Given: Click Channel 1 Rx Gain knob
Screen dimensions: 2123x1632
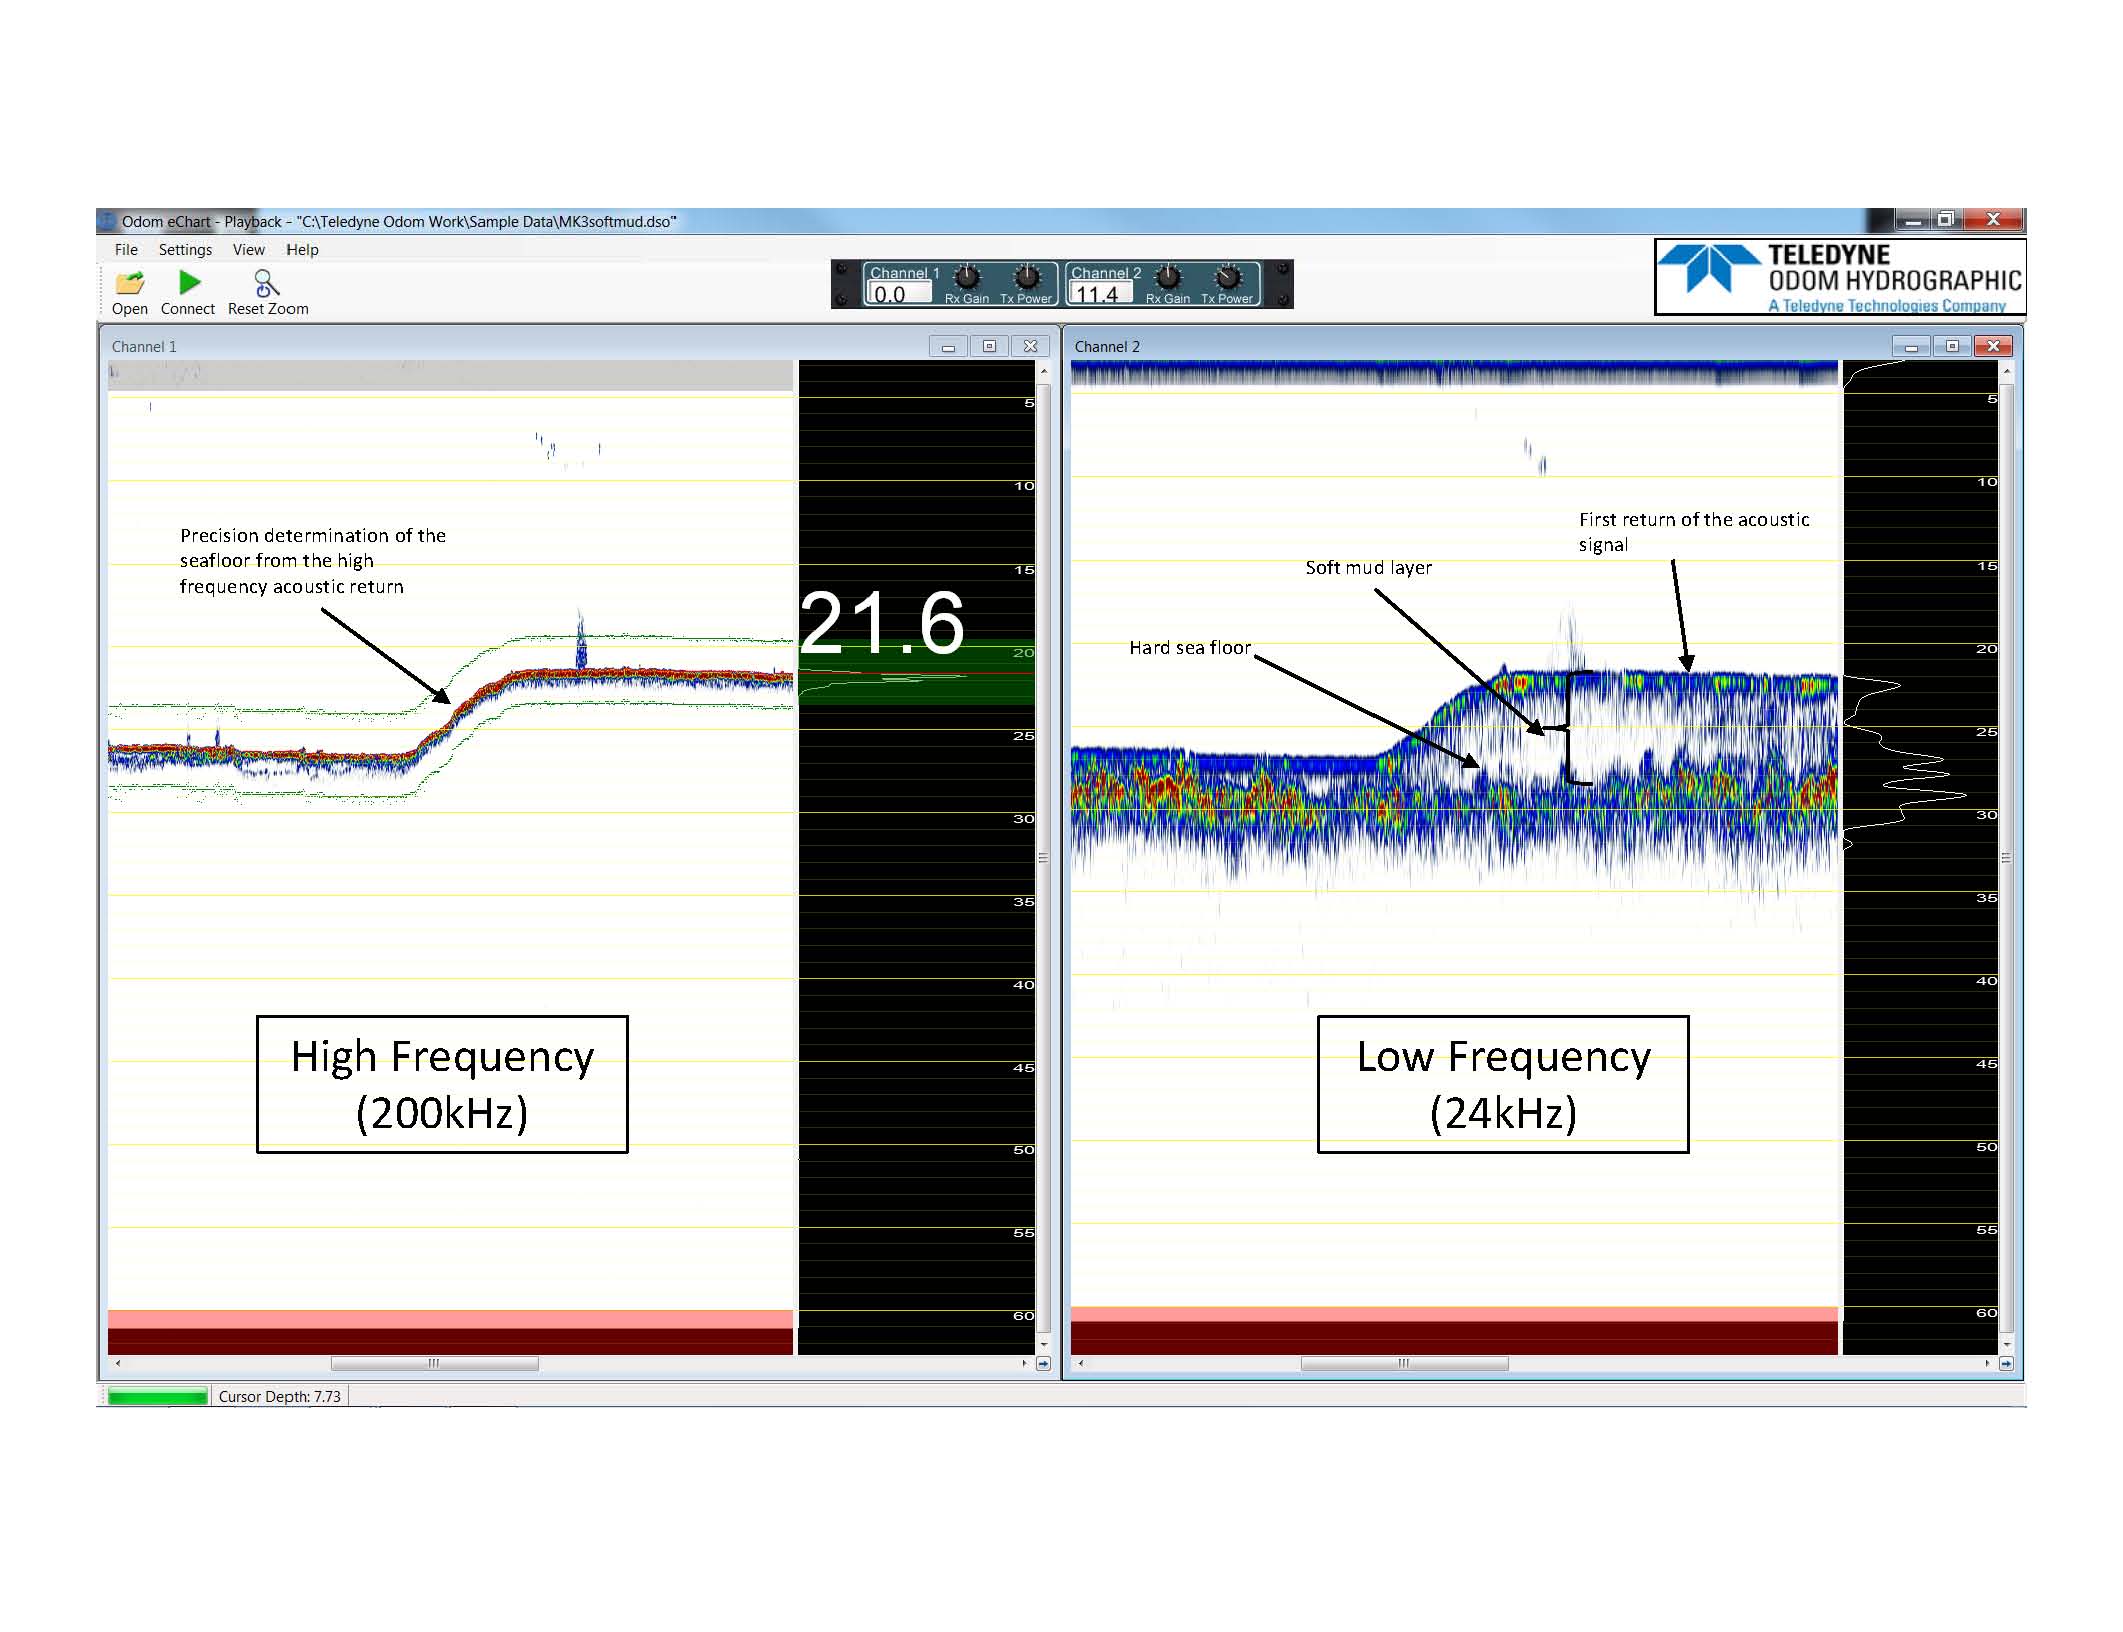Looking at the screenshot, I should (967, 277).
